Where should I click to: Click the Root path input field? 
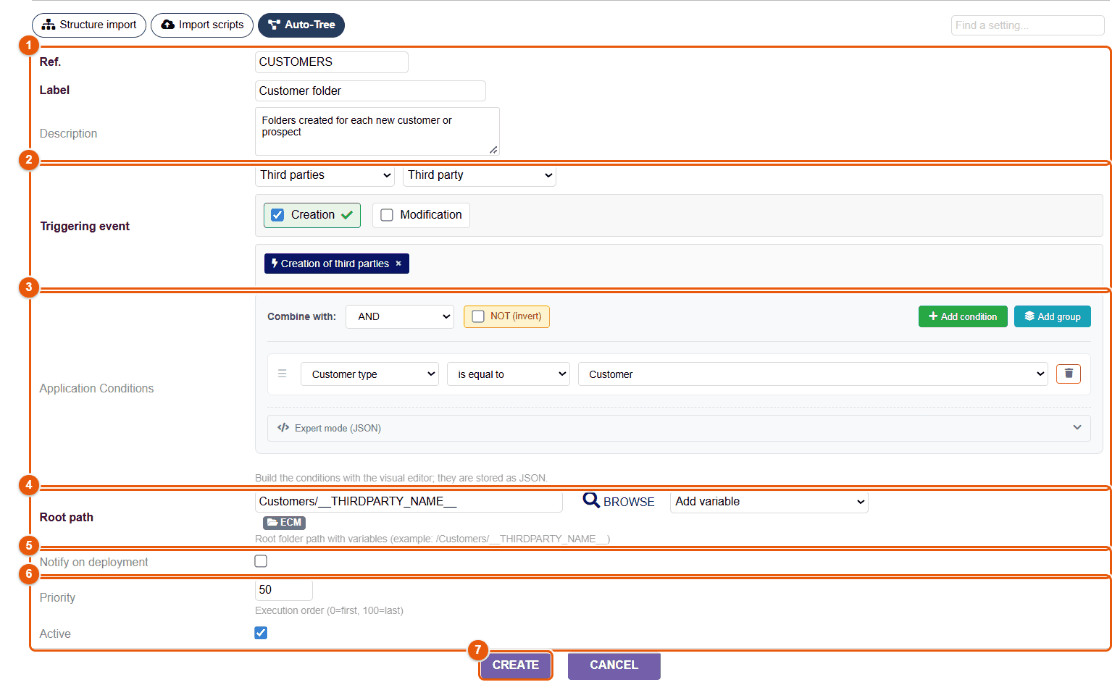tap(409, 501)
